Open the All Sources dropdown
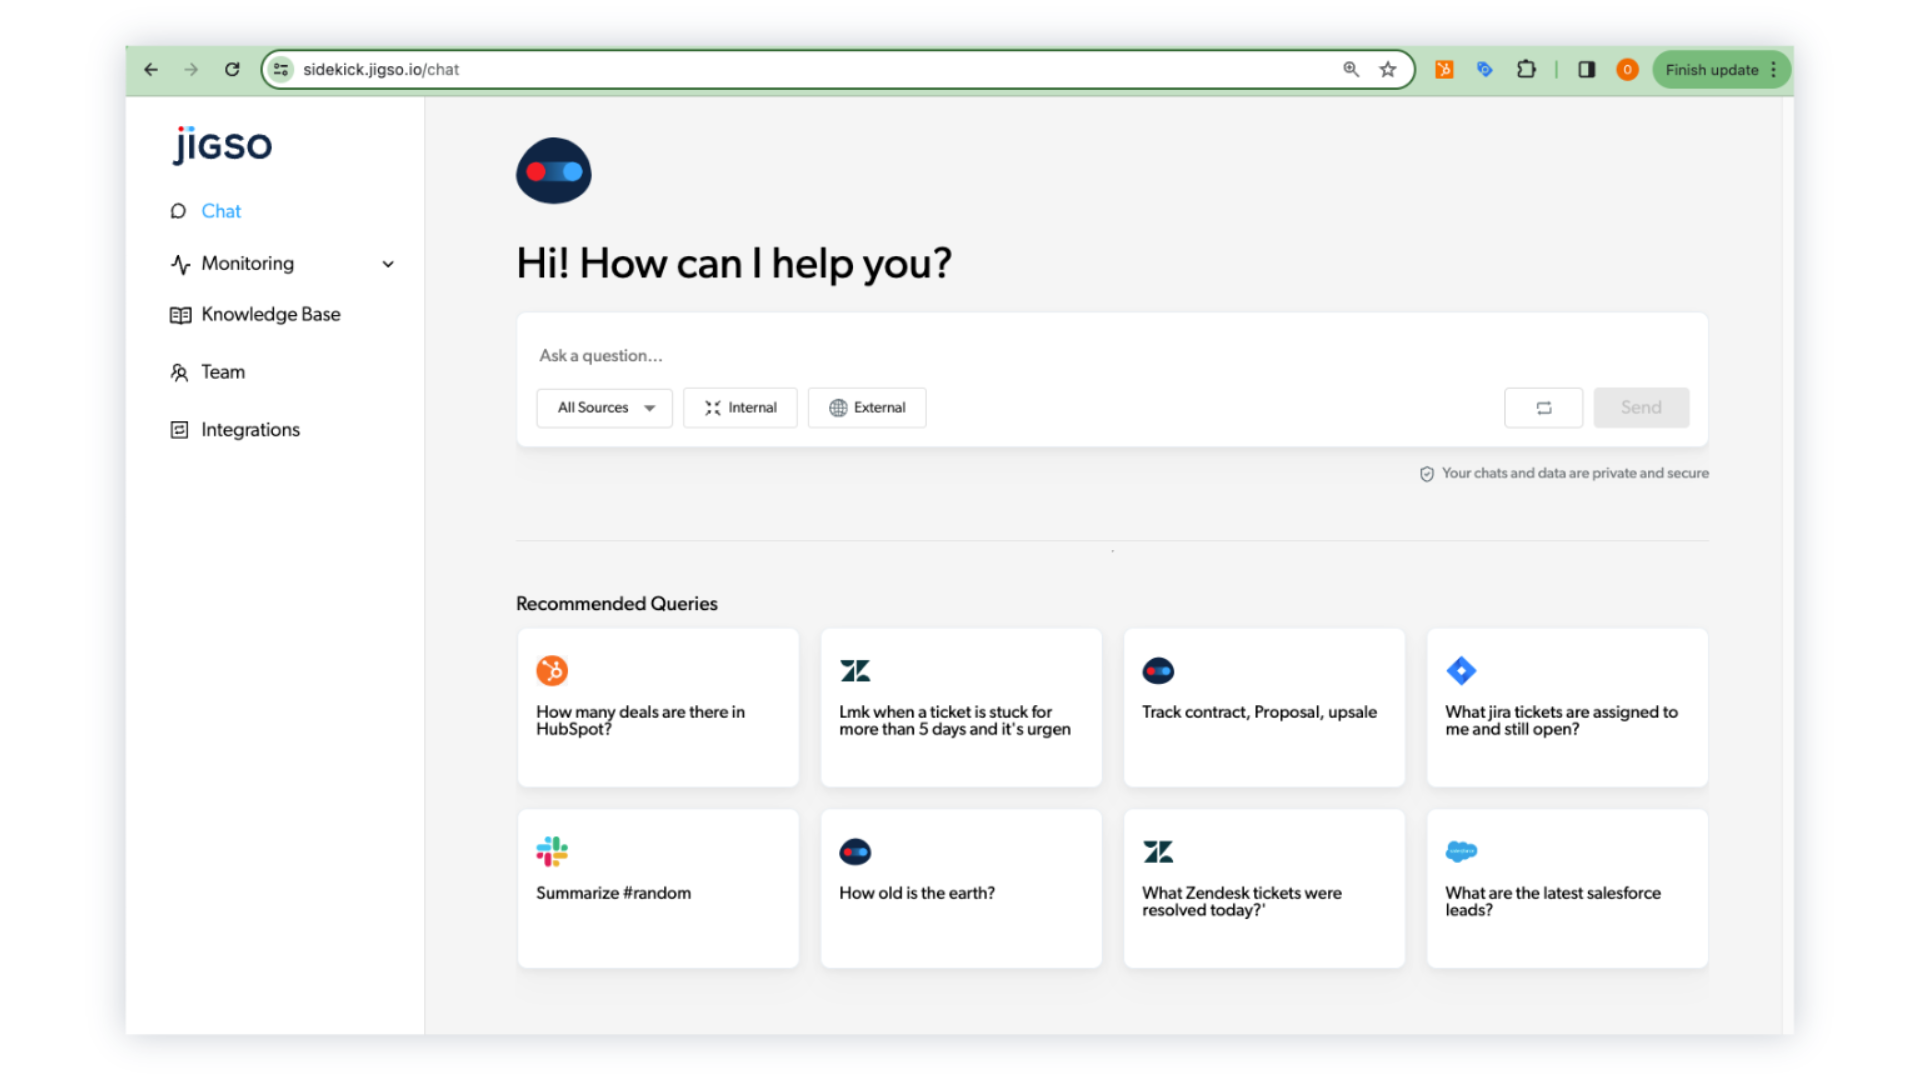The image size is (1920, 1080). click(x=604, y=407)
